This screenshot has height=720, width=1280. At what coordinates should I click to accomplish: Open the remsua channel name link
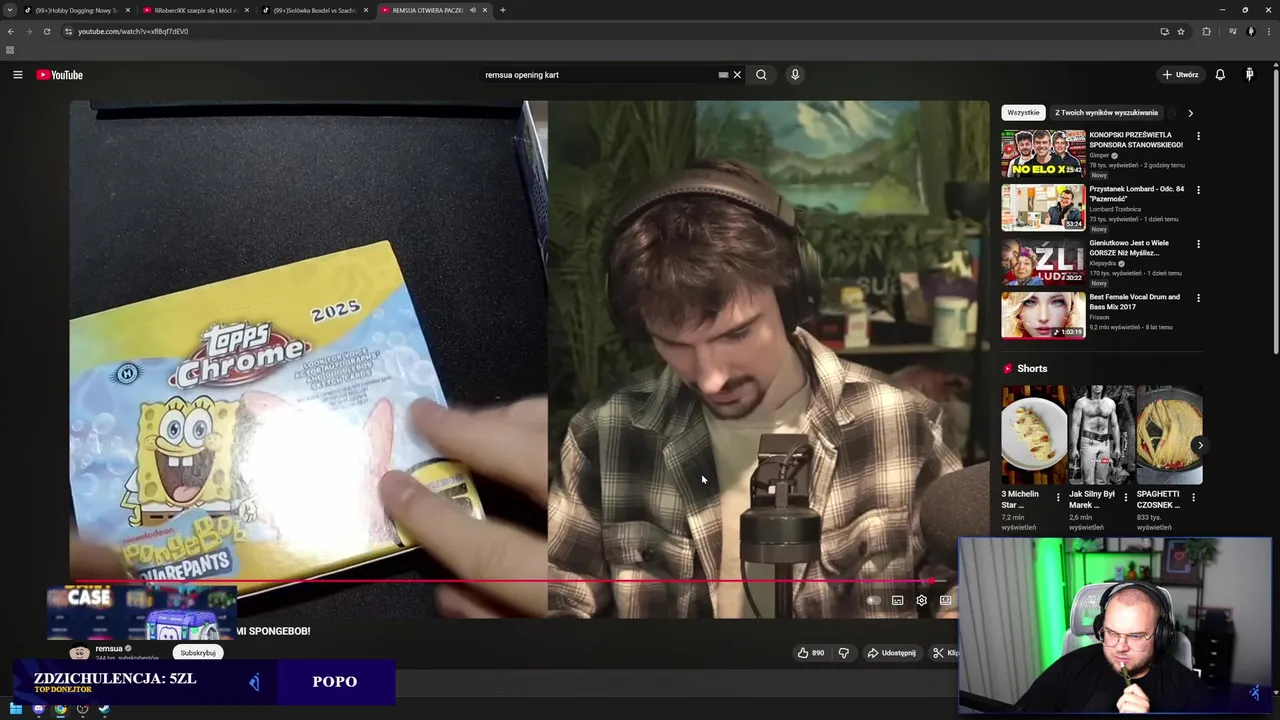point(108,648)
